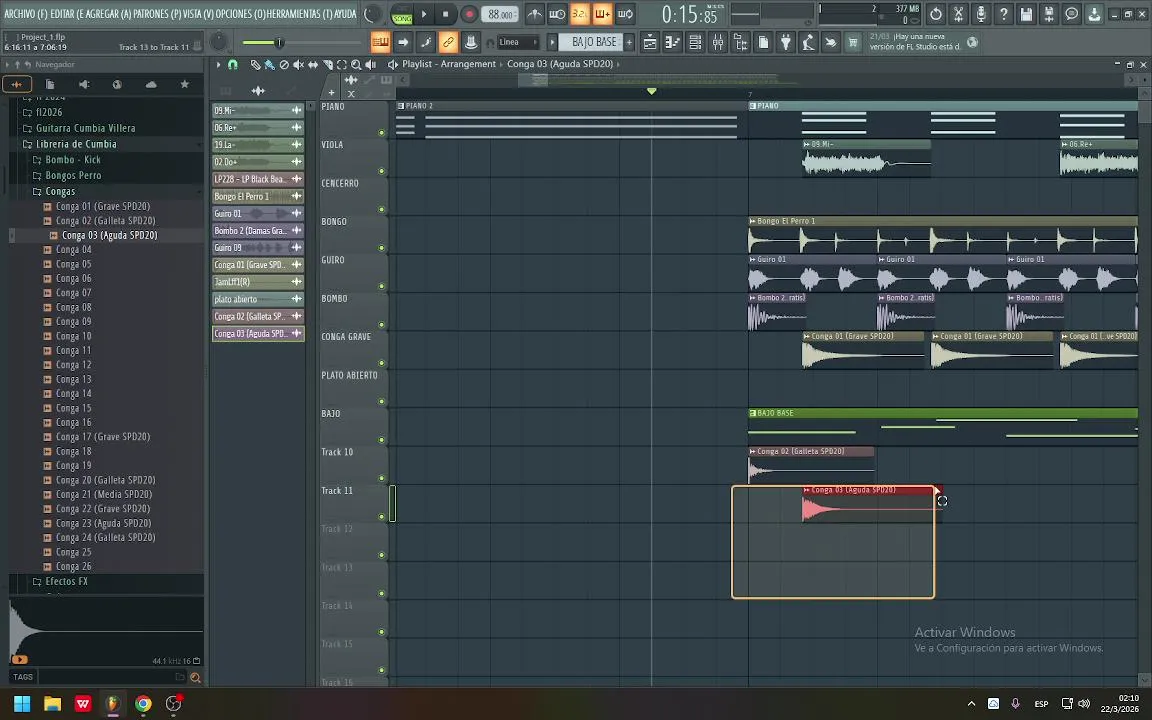Click the browser search magnifier icon
The image size is (1152, 720).
tap(195, 677)
